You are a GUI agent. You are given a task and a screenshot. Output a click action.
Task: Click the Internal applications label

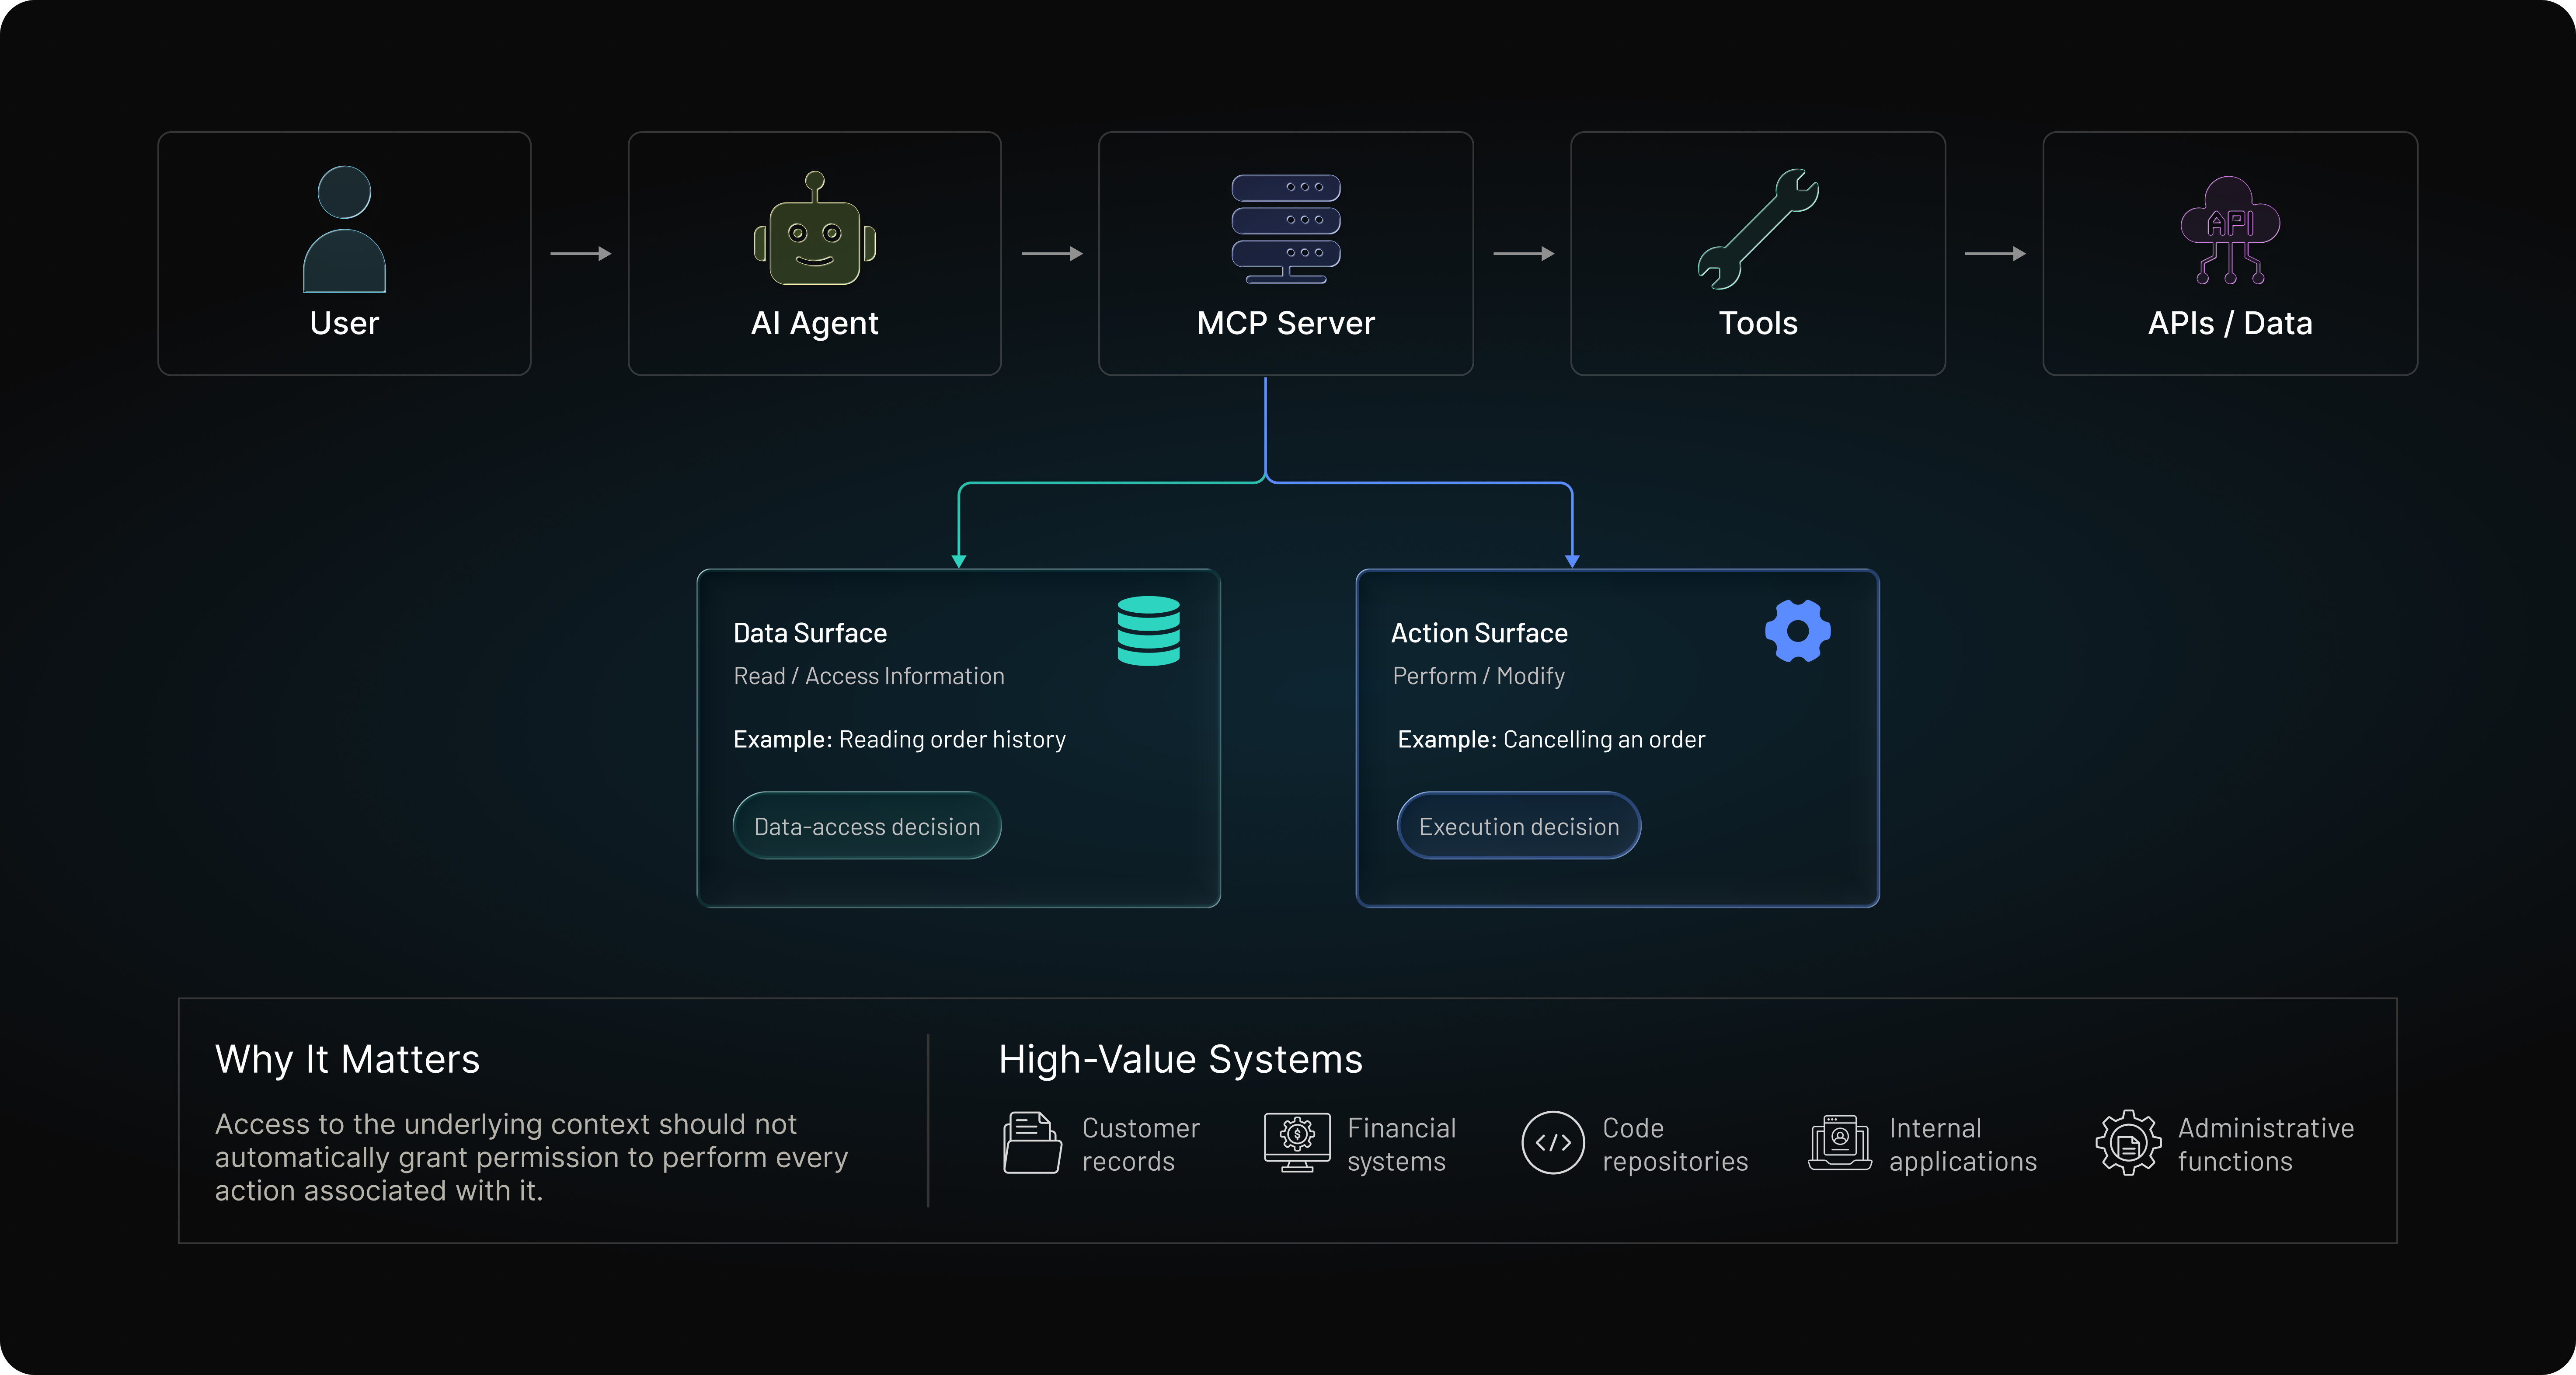(x=1963, y=1144)
